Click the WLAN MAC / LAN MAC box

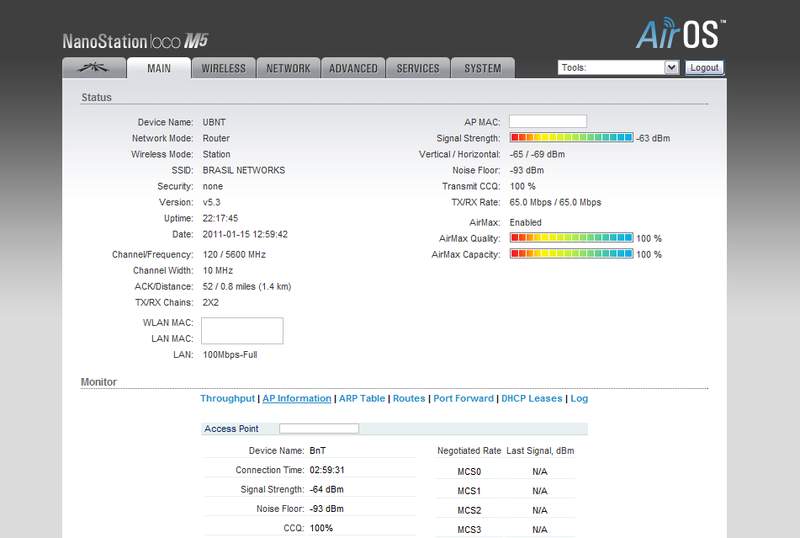pyautogui.click(x=242, y=330)
